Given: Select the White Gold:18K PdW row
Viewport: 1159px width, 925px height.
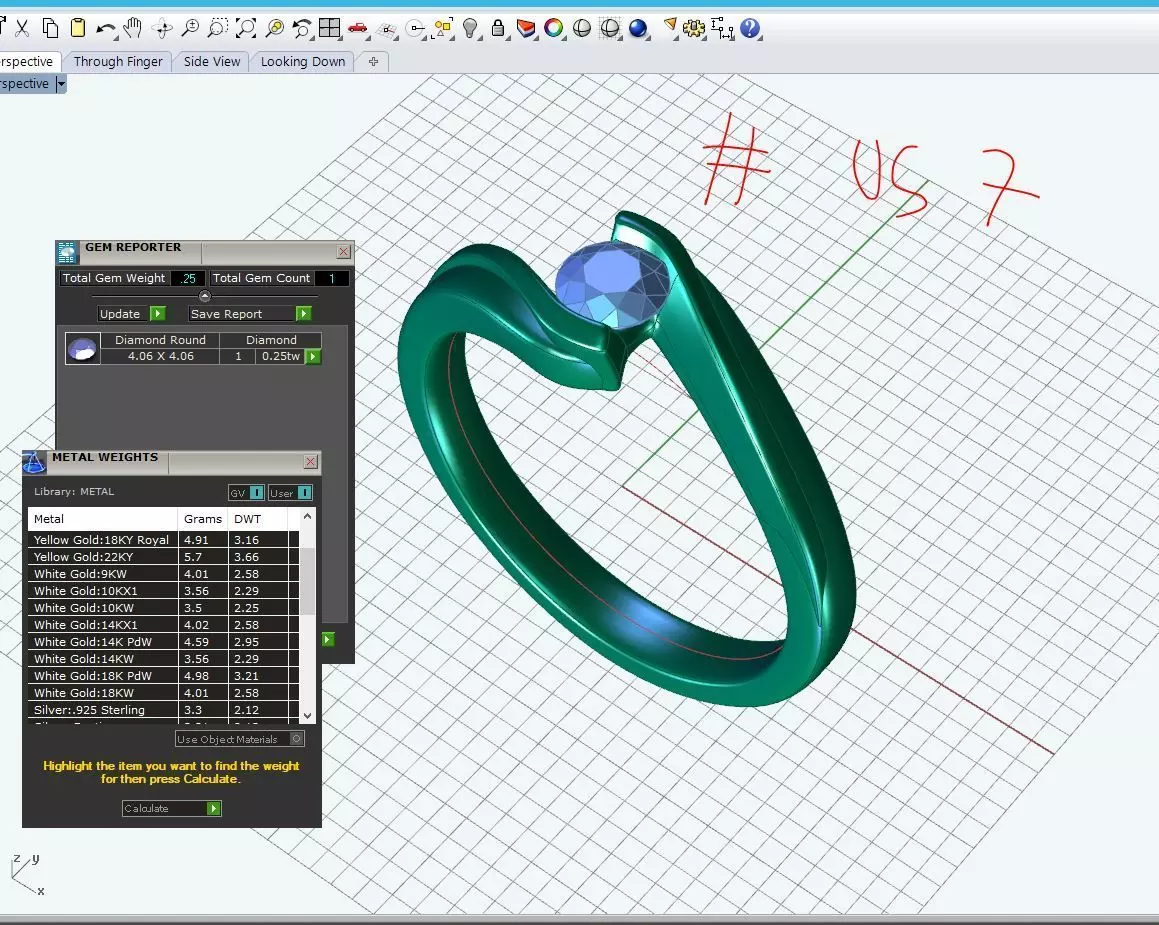Looking at the screenshot, I should (x=163, y=676).
